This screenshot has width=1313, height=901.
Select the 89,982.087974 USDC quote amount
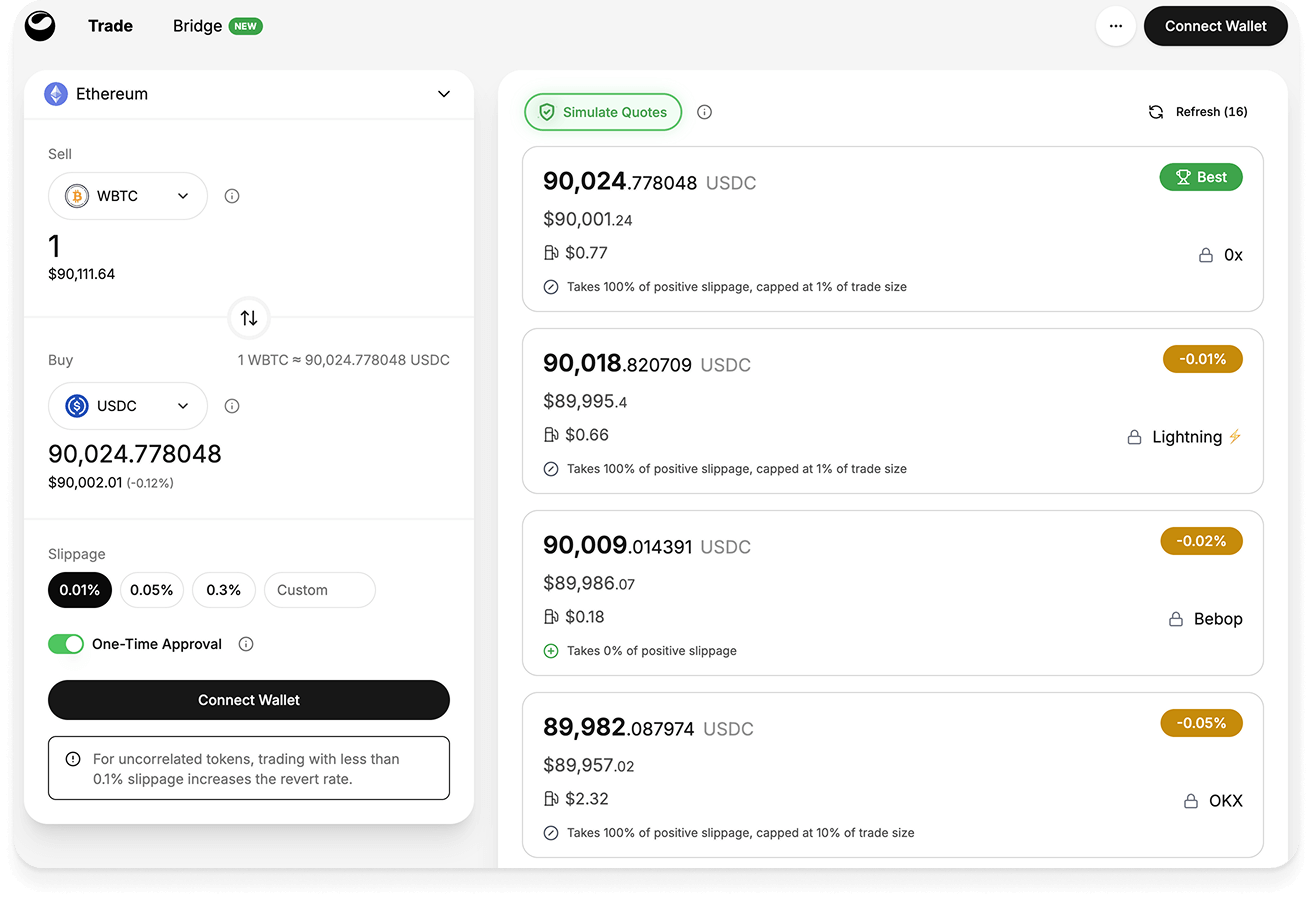tap(648, 728)
